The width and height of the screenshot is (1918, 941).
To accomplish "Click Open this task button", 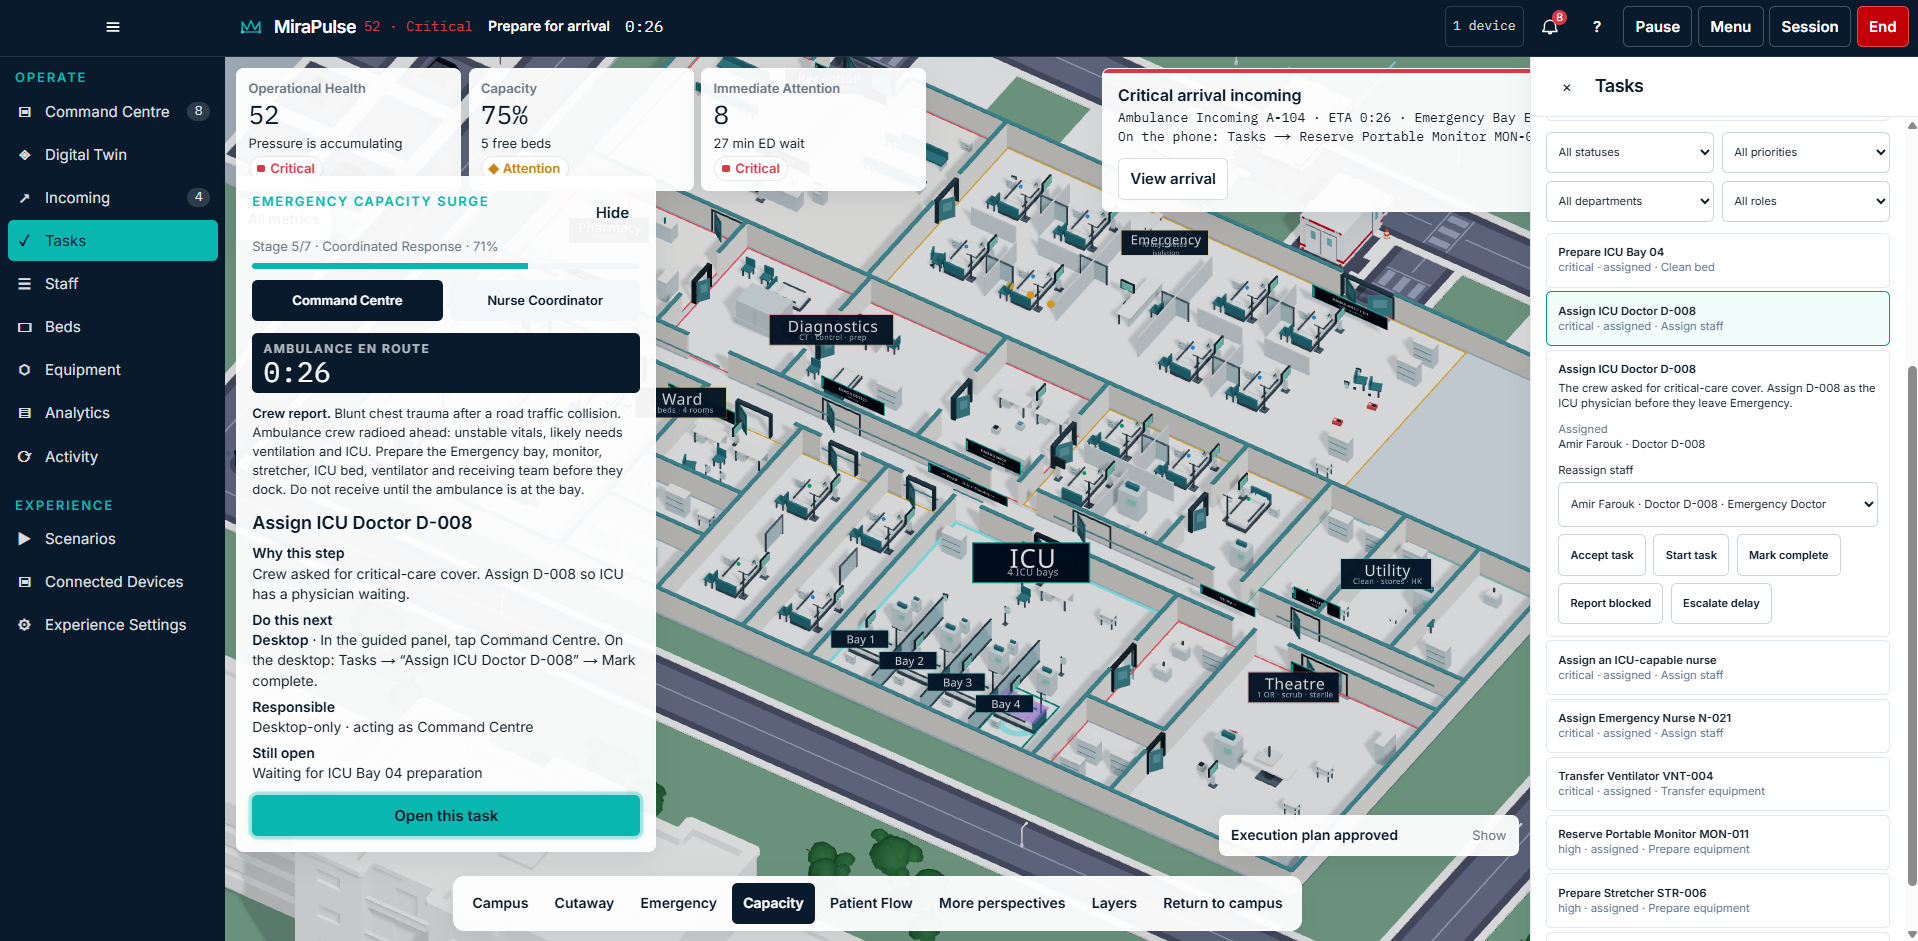I will [446, 816].
